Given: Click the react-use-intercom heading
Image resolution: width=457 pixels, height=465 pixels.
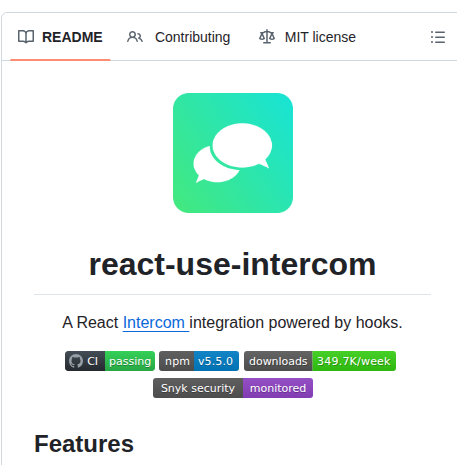Looking at the screenshot, I should pos(232,265).
